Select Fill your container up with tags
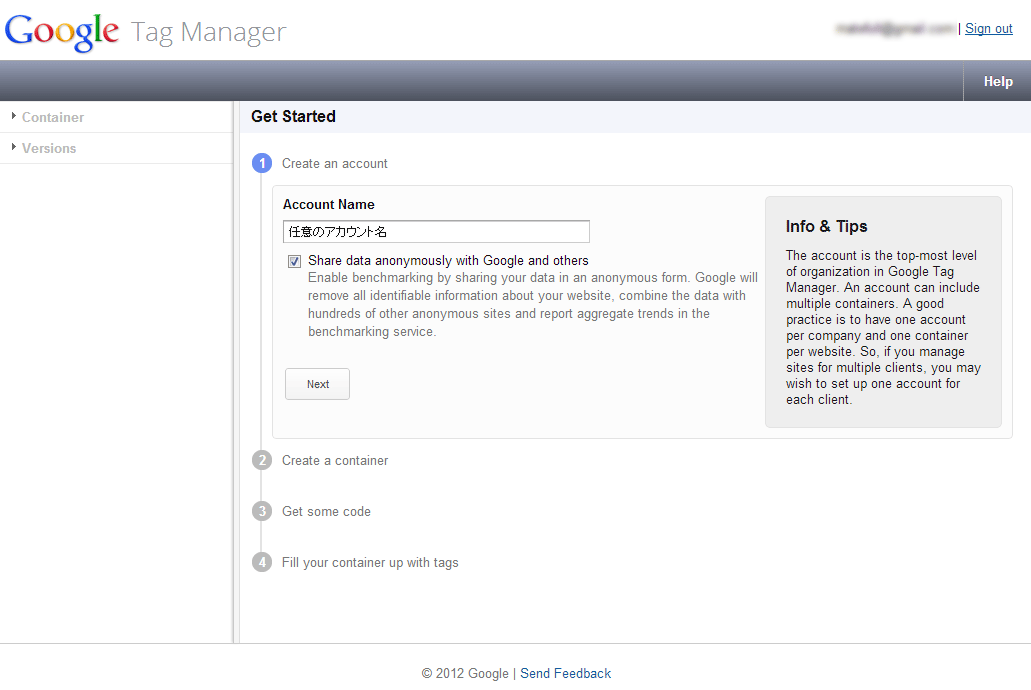 370,562
